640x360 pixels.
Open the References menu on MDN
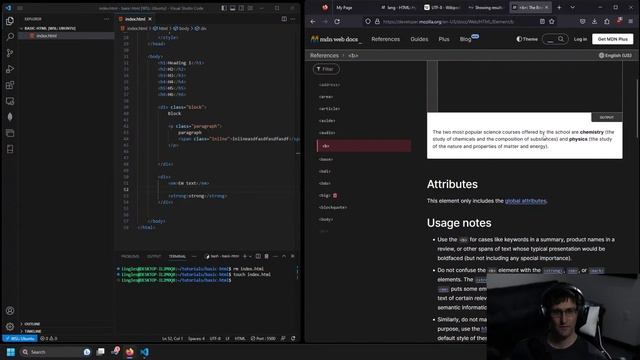pyautogui.click(x=386, y=39)
